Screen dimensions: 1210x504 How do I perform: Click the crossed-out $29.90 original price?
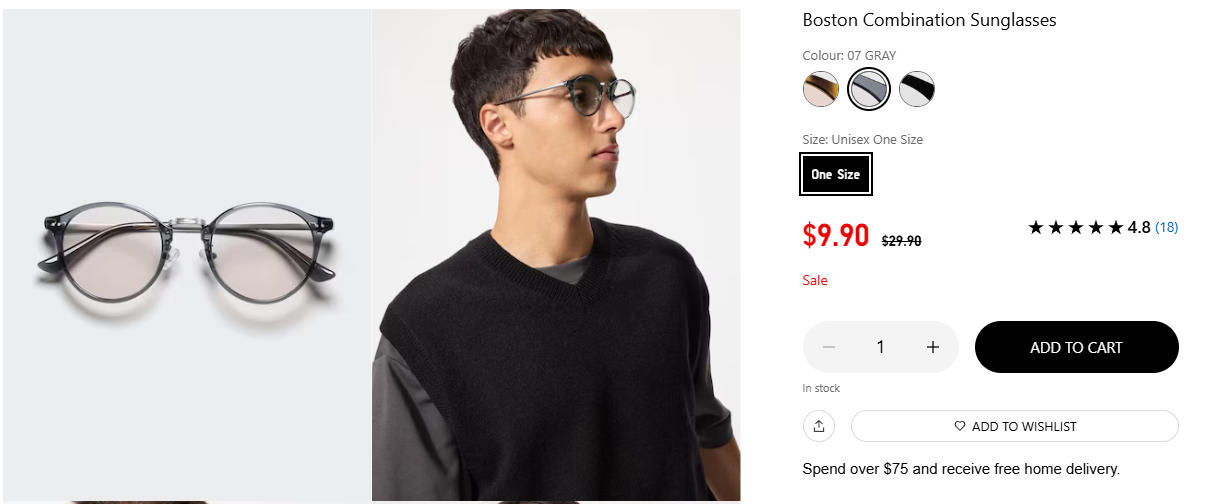(x=901, y=240)
